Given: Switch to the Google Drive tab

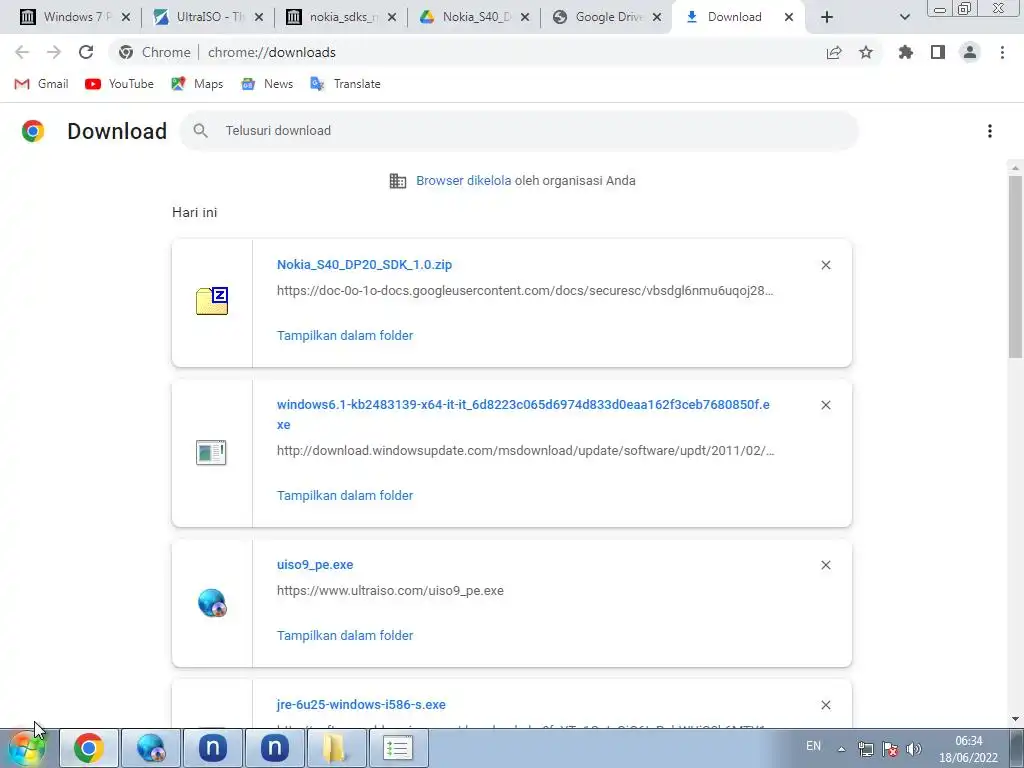Looking at the screenshot, I should point(607,17).
